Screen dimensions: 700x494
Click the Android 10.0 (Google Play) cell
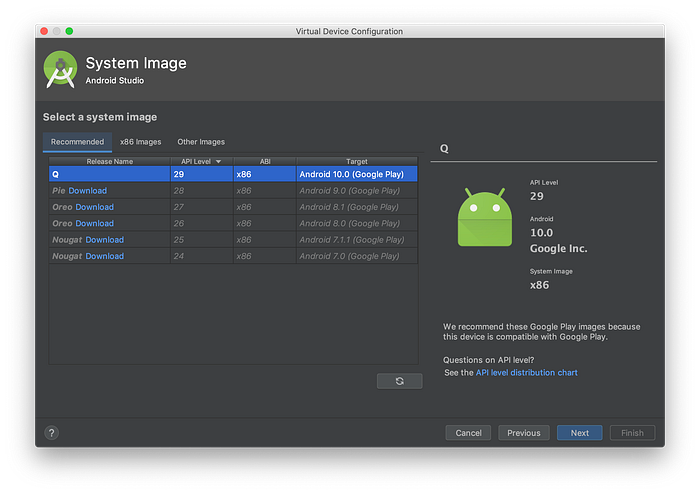coord(357,174)
